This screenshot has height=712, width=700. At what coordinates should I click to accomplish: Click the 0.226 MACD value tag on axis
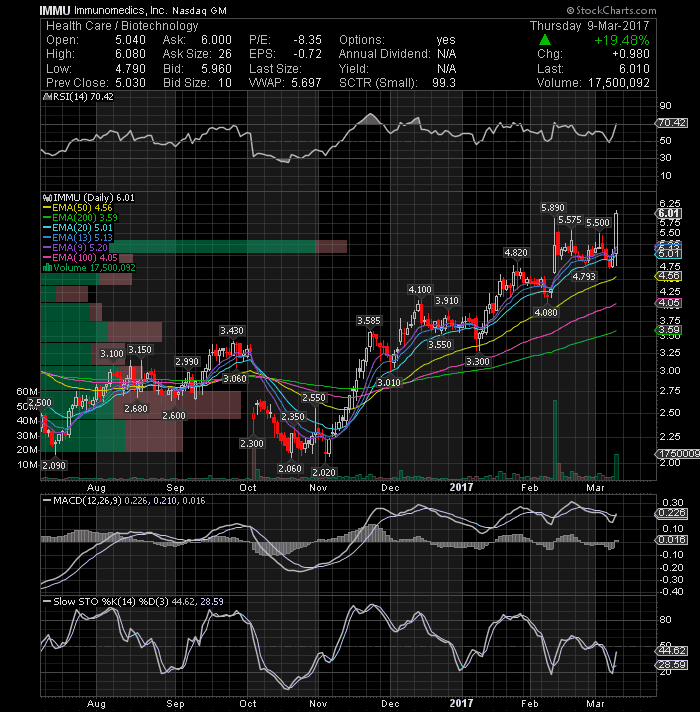(672, 513)
